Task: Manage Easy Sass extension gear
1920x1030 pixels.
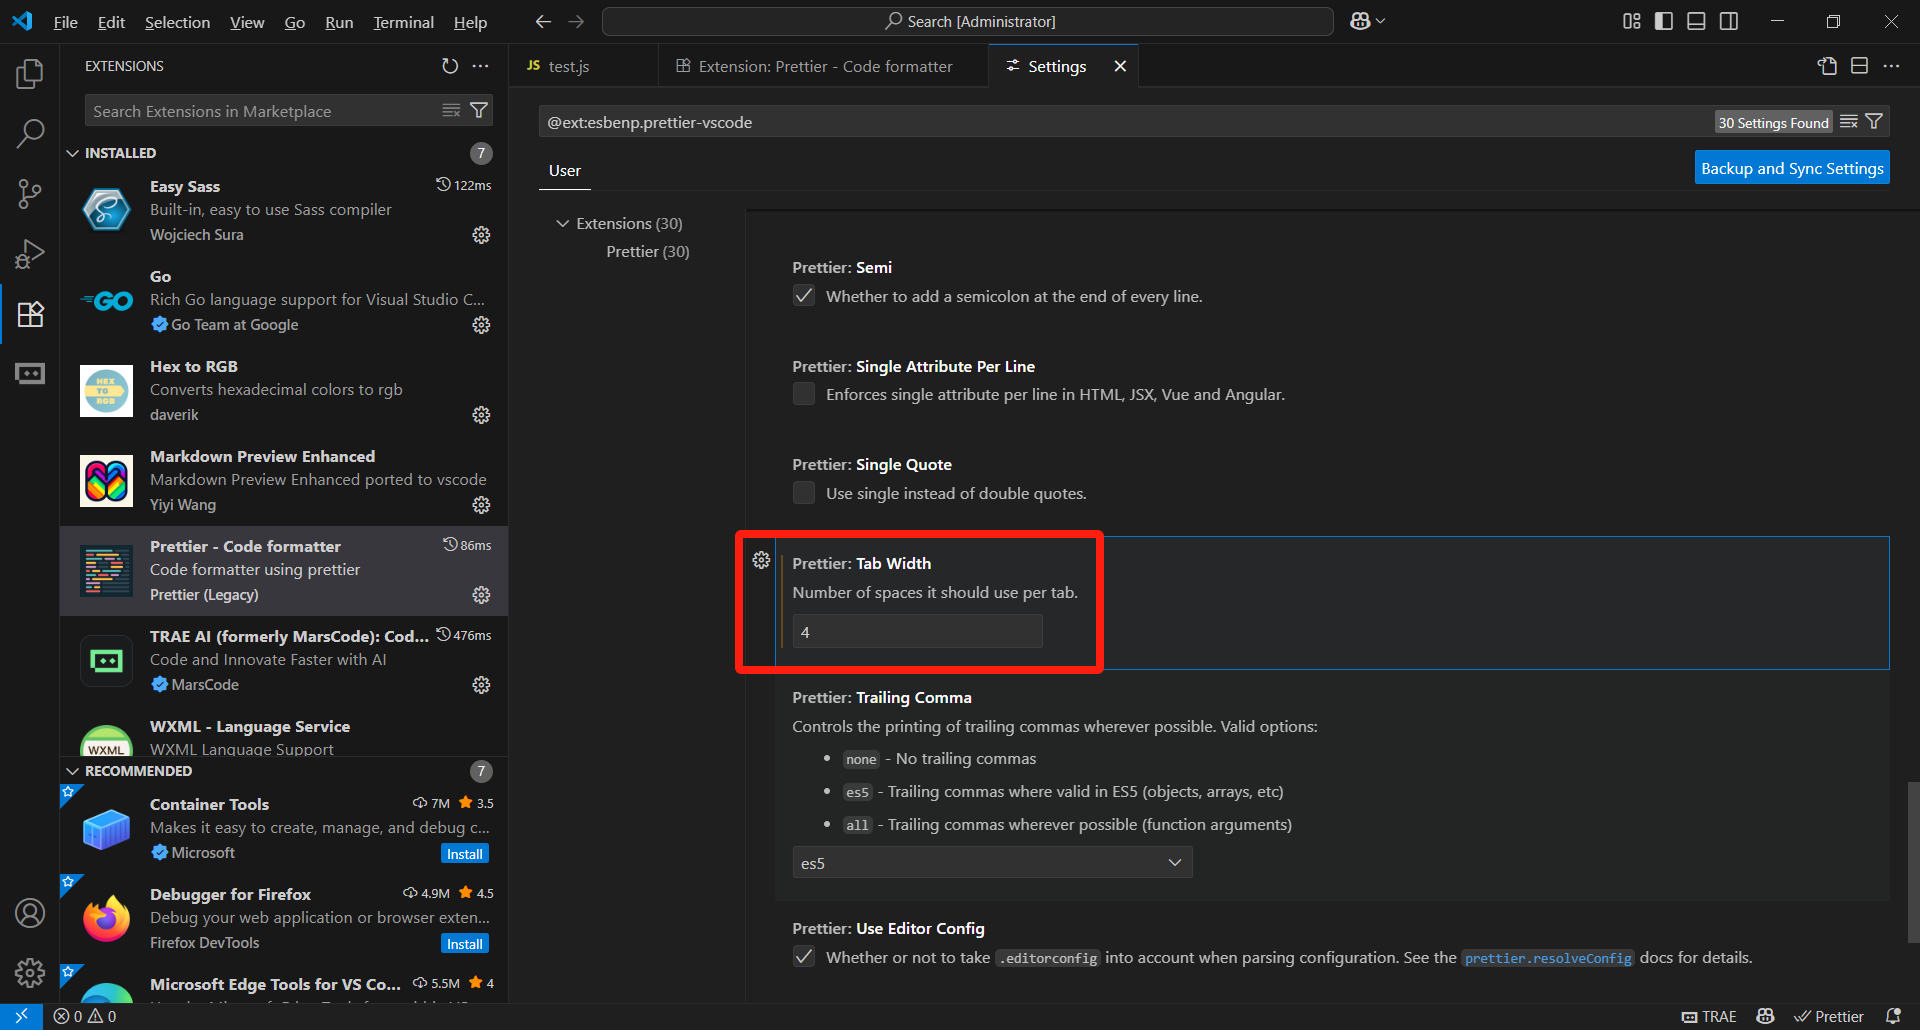Action: (481, 235)
